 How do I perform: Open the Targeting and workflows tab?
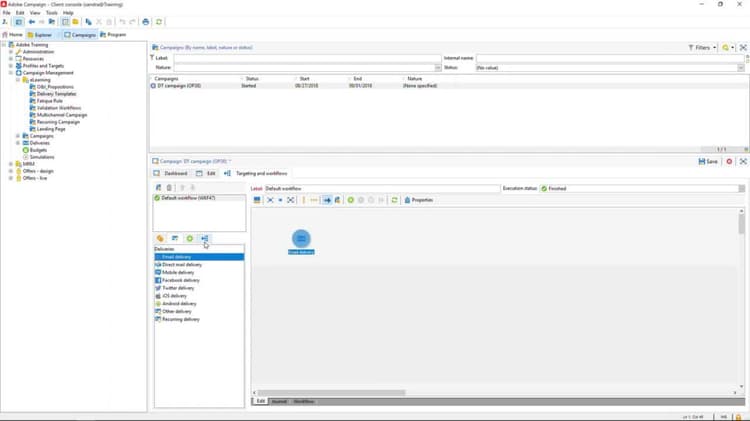click(256, 174)
